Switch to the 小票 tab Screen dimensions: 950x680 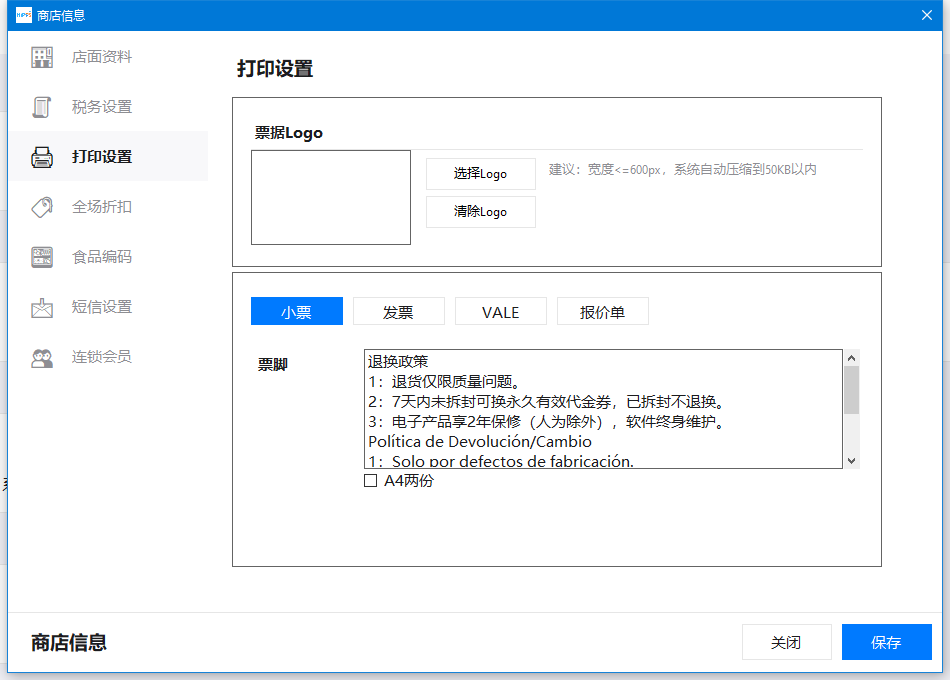pos(297,312)
